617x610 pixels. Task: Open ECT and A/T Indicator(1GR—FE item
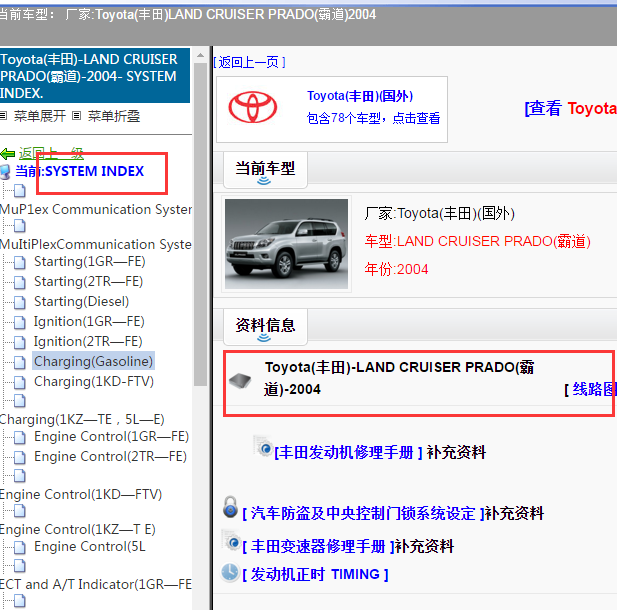coord(96,584)
